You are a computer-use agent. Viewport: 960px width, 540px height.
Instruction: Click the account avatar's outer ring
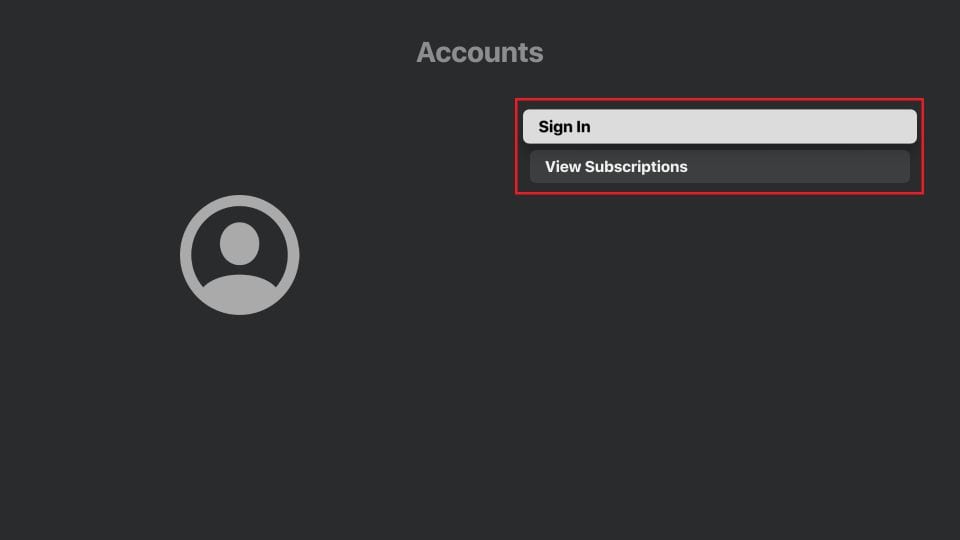[186, 255]
